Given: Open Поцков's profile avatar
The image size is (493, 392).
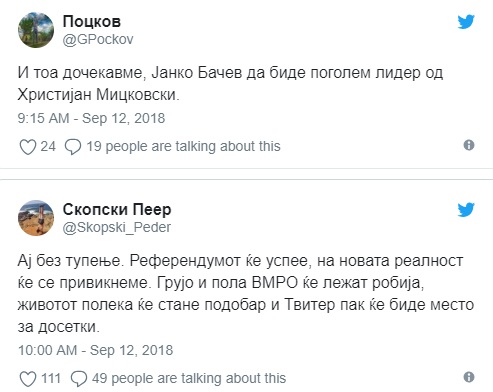Looking at the screenshot, I should click(36, 30).
